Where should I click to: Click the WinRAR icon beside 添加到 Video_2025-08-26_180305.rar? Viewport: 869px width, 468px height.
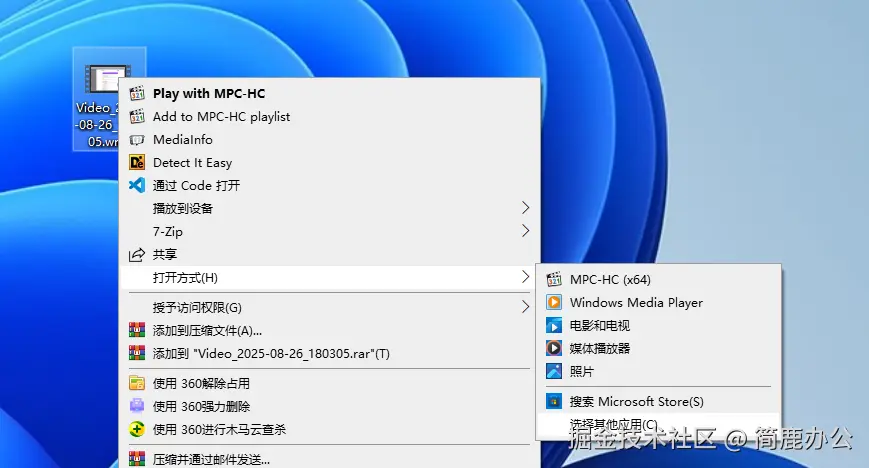coord(137,353)
